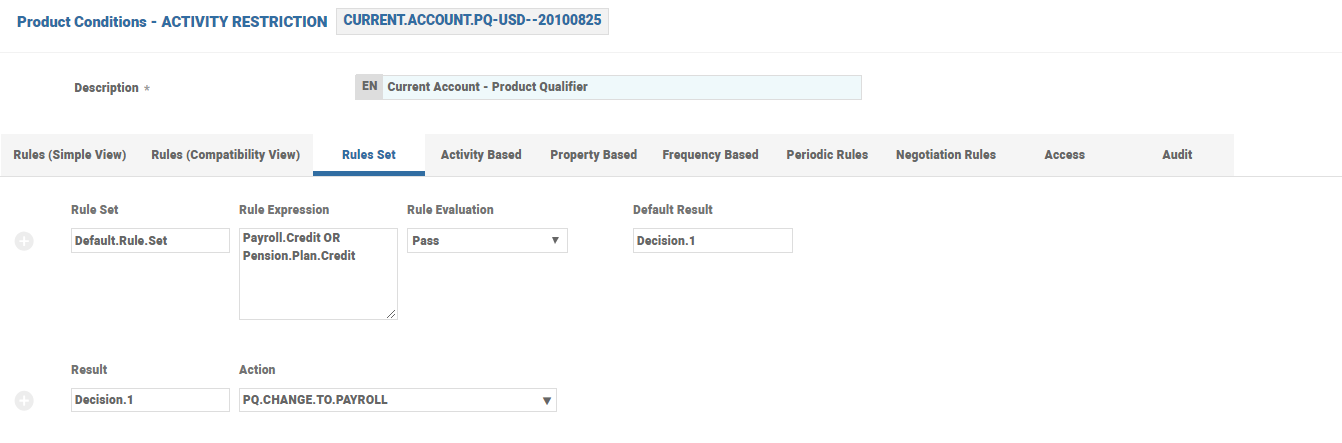Click the Rule Set input field
Screen dimensions: 1342x443
pos(151,241)
